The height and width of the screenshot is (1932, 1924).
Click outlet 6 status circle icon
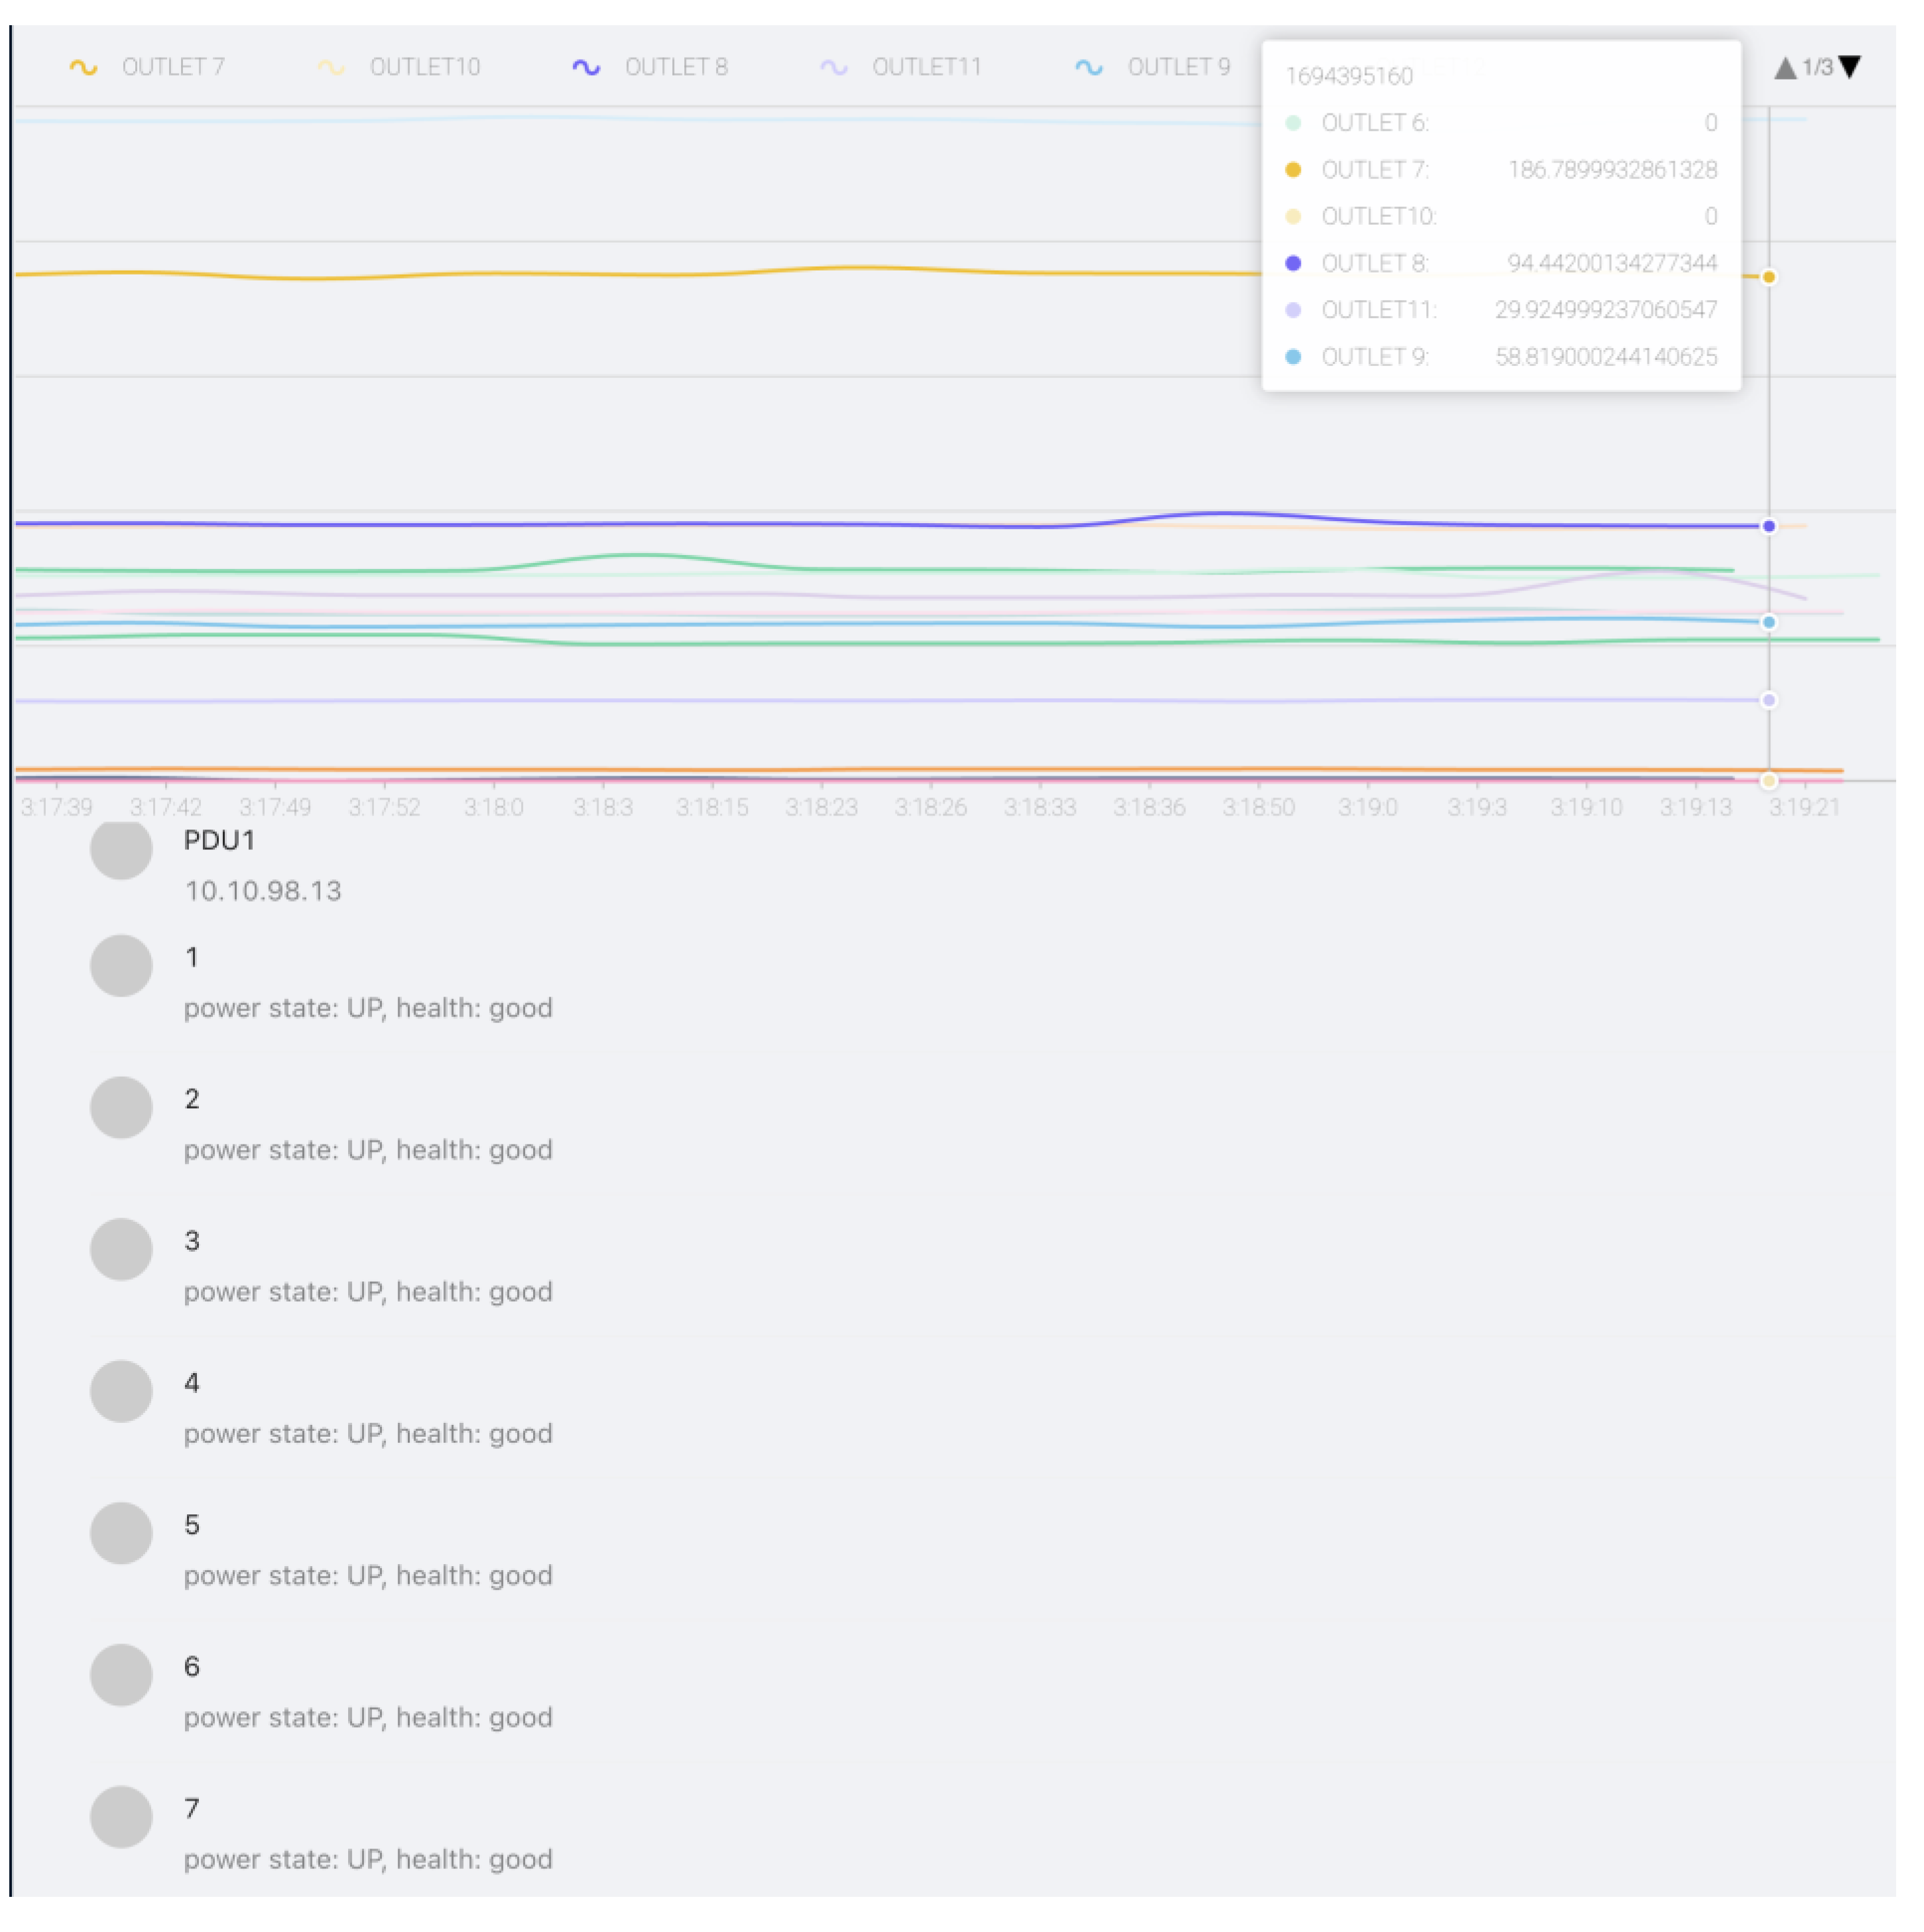click(121, 1676)
